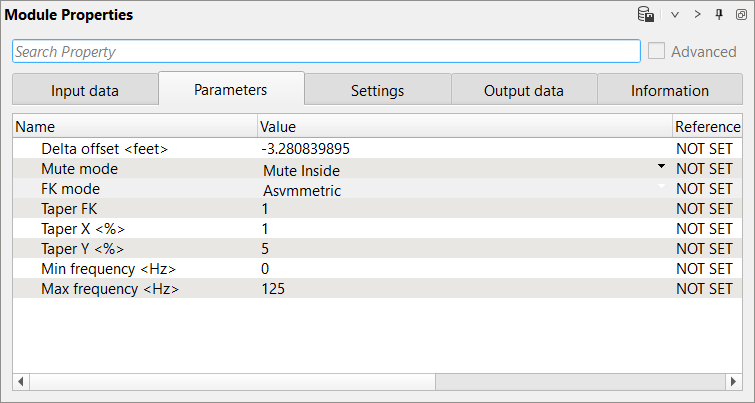Float the Module Properties panel window

(741, 15)
